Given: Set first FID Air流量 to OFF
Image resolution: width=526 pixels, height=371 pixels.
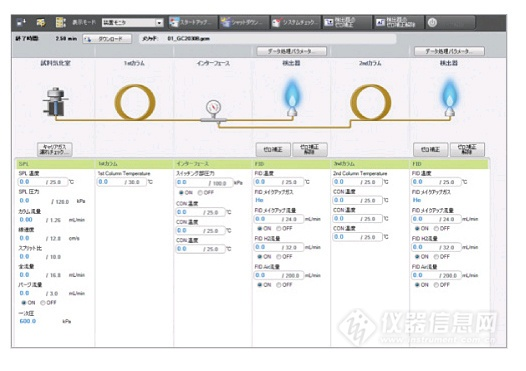Looking at the screenshot, I should pos(279,285).
